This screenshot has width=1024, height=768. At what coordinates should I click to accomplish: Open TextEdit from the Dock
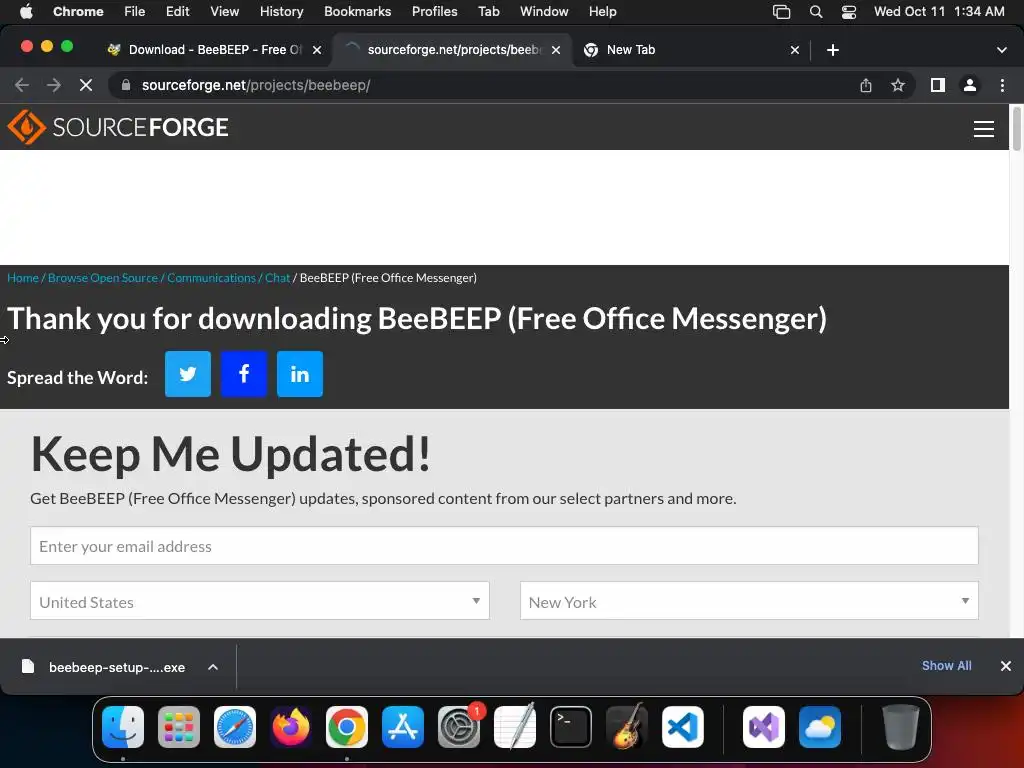coord(515,727)
